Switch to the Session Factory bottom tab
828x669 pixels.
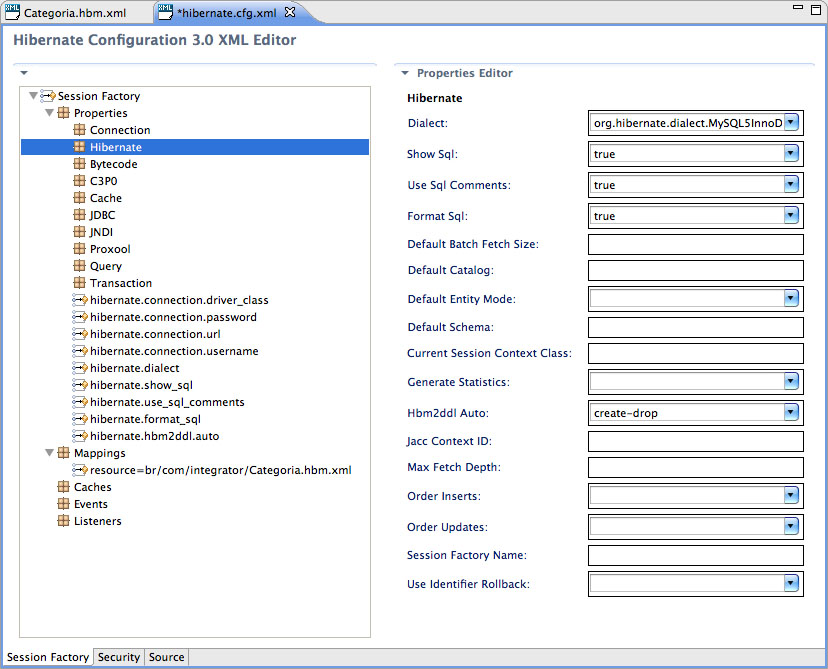[48, 657]
